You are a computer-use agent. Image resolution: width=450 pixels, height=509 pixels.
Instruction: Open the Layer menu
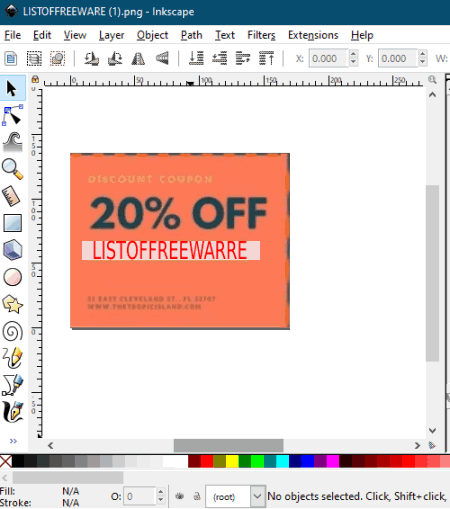point(111,35)
